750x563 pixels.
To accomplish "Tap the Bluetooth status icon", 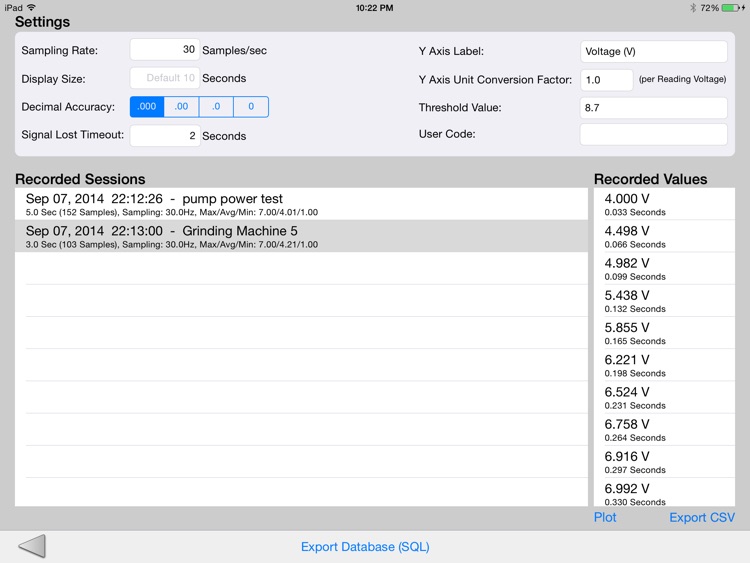I will (x=693, y=8).
